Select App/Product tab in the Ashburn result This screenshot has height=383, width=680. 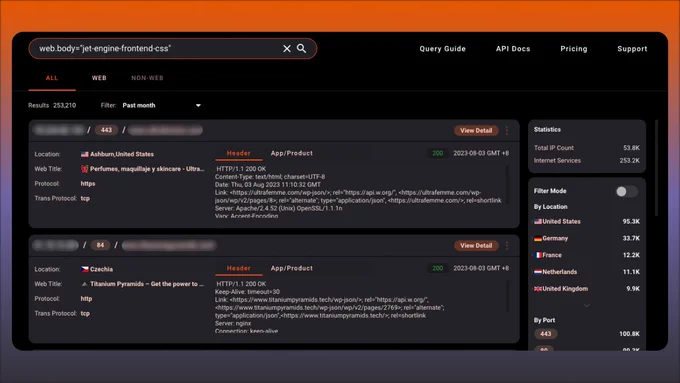[x=291, y=153]
